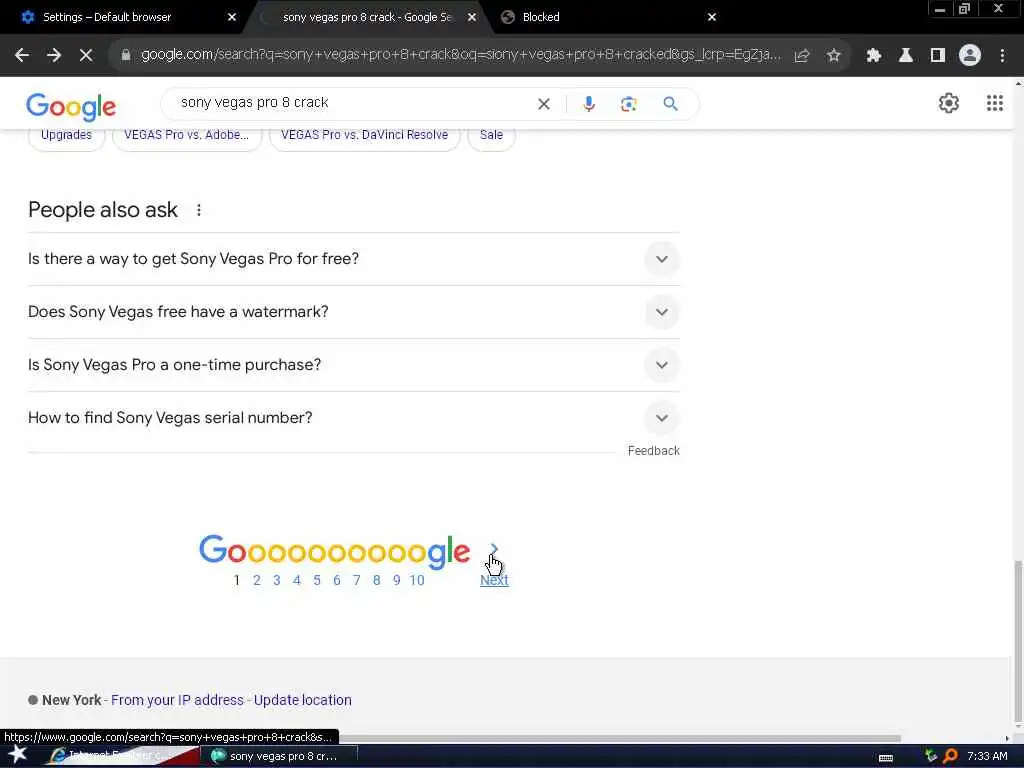This screenshot has width=1024, height=768.
Task: Switch to Settings – Default browser tab
Action: pos(124,17)
